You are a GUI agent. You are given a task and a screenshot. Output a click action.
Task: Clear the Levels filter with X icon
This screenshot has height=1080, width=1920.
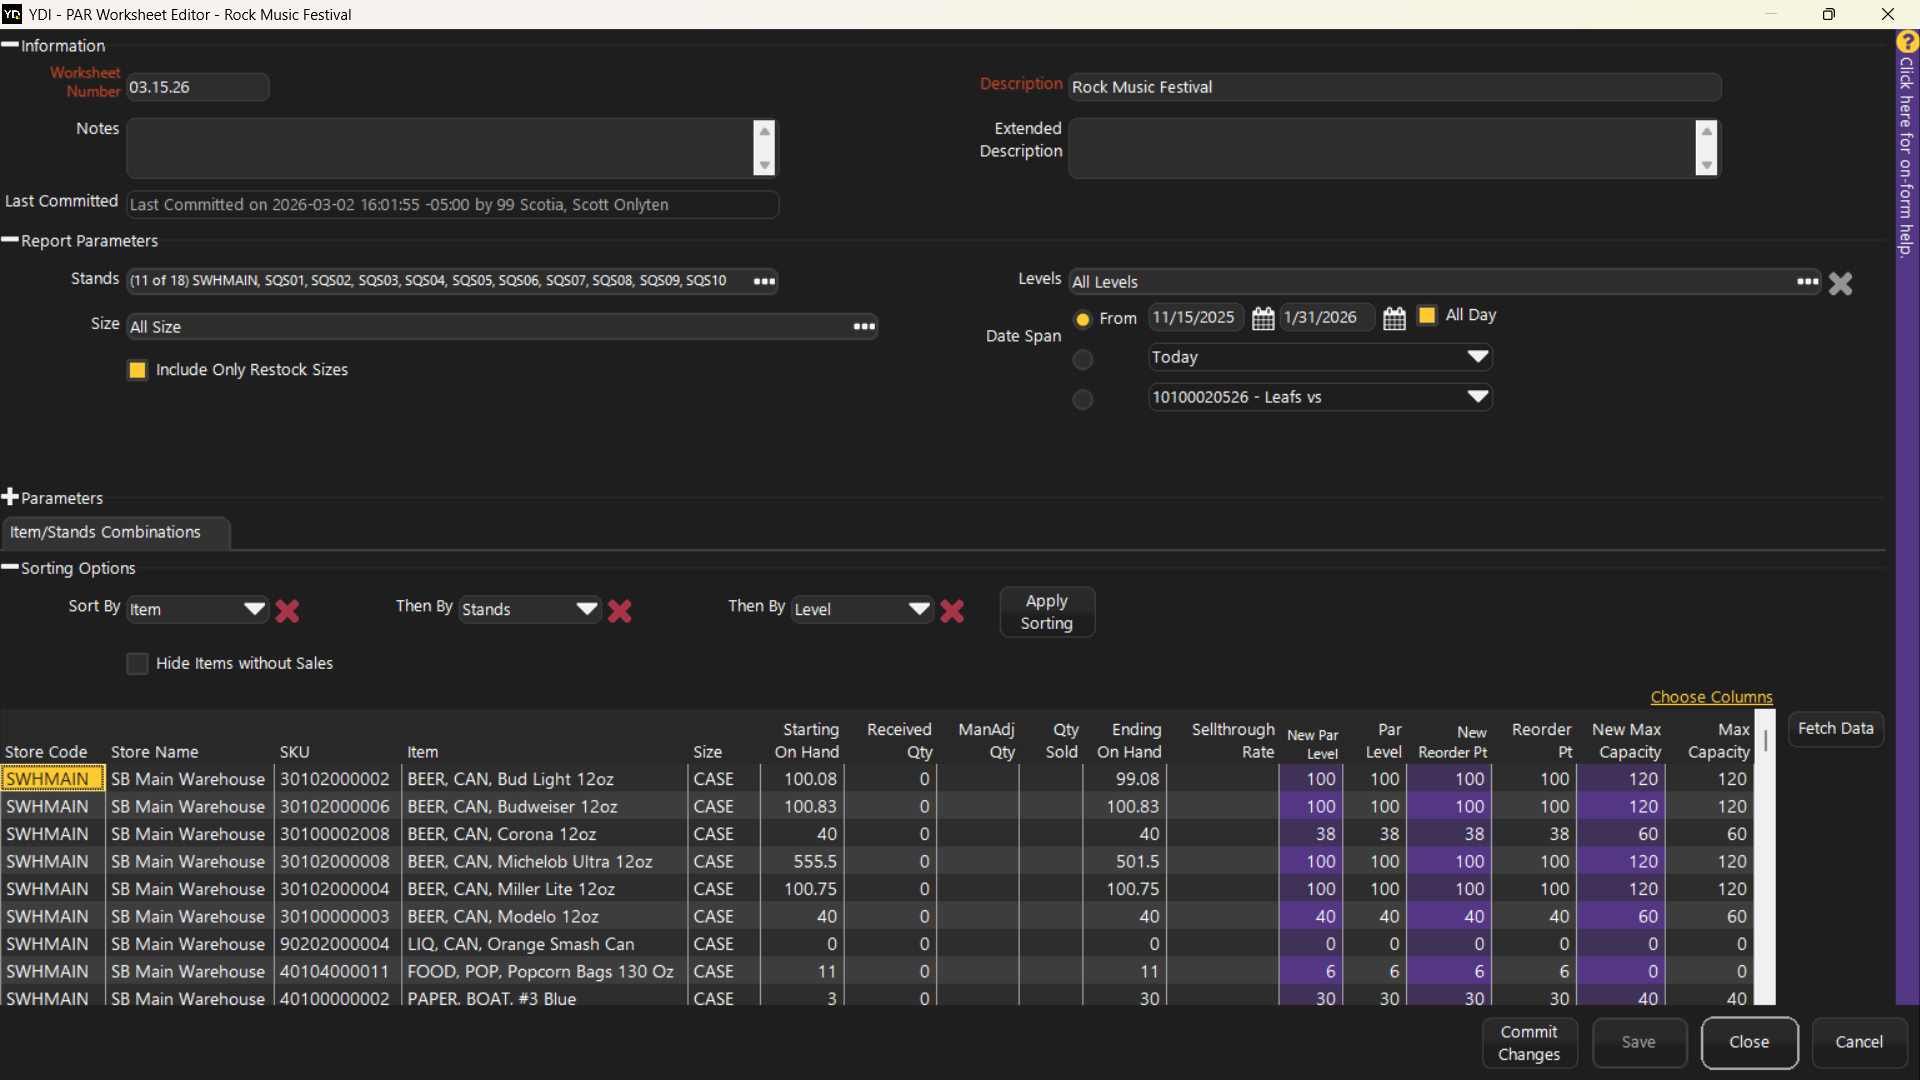[x=1840, y=284]
